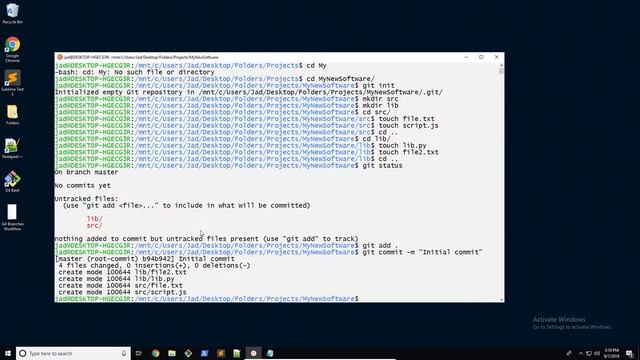The width and height of the screenshot is (640, 360).
Task: Click the 'cd MyNewSoftware/' command
Action: click(x=340, y=79)
